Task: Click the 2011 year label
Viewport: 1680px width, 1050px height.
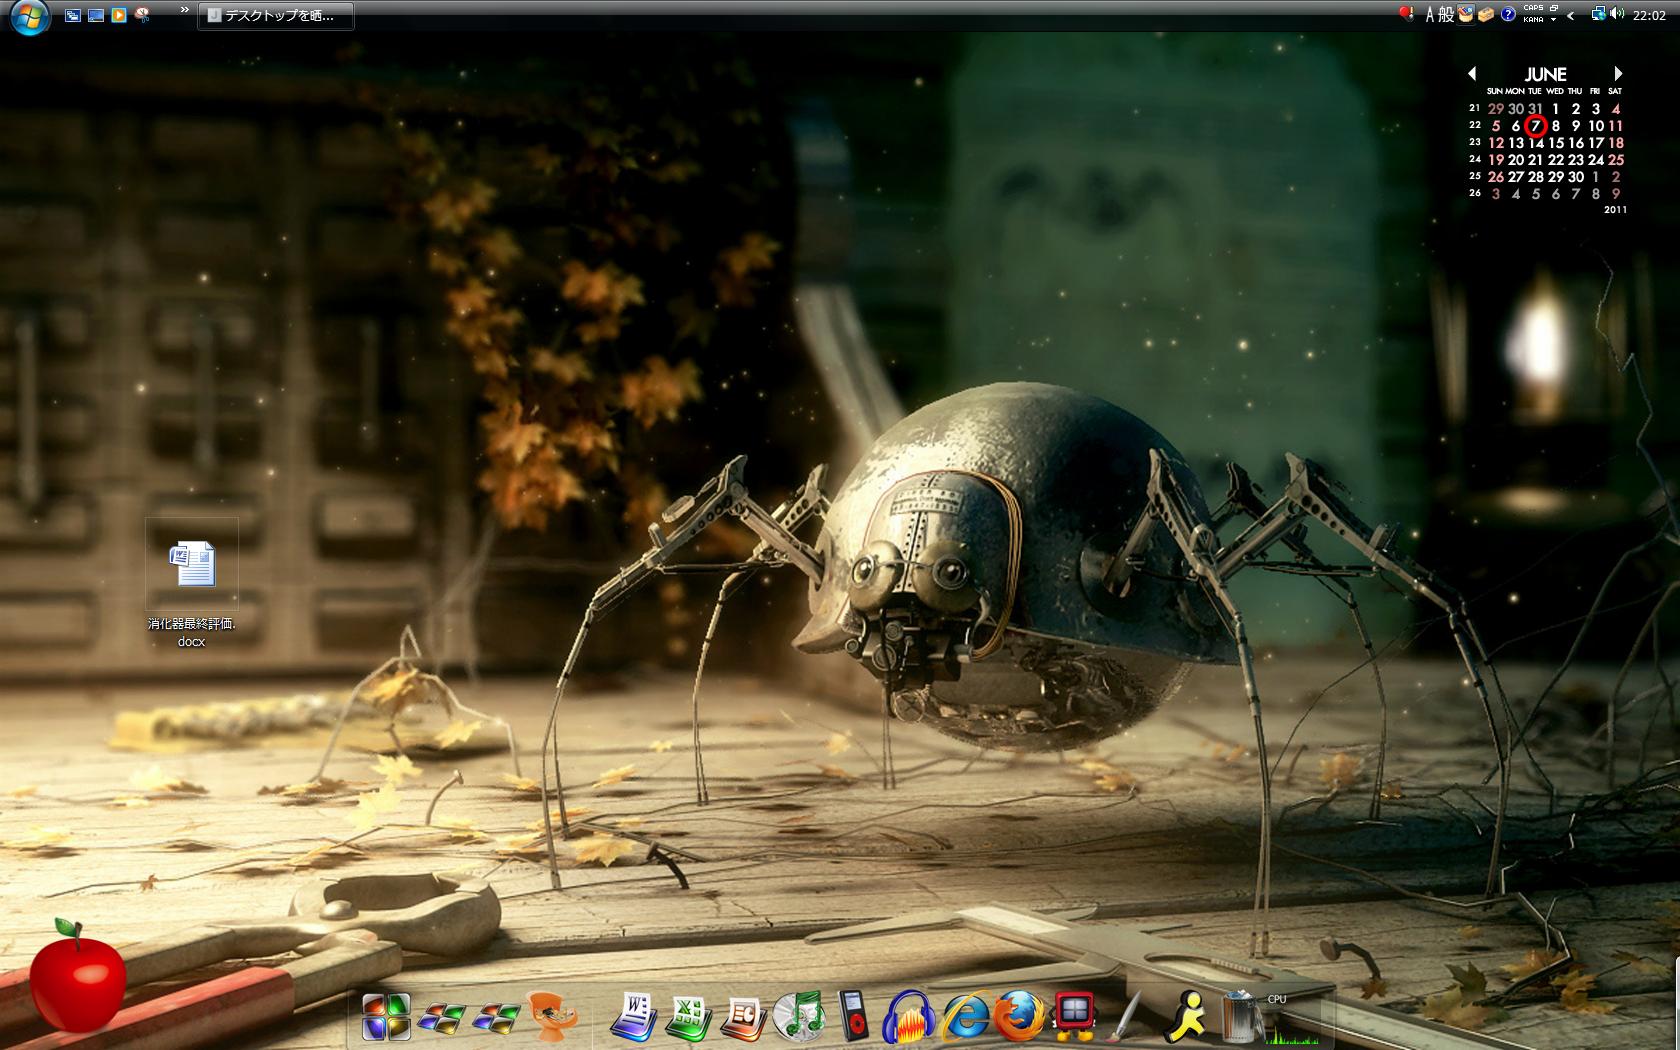Action: click(1615, 210)
